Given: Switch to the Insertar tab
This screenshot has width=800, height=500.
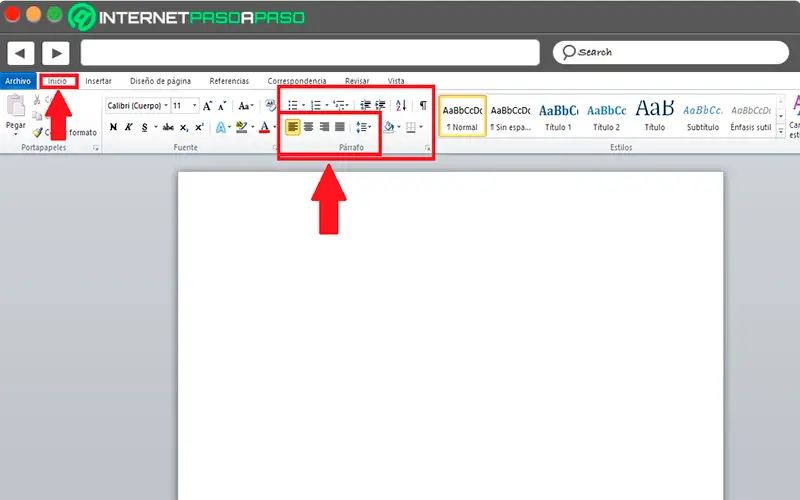Looking at the screenshot, I should [x=98, y=81].
